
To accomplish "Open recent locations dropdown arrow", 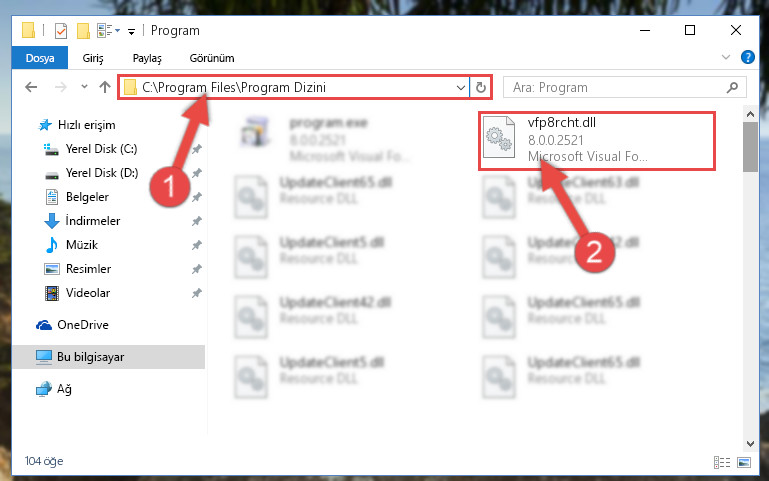I will click(x=84, y=87).
